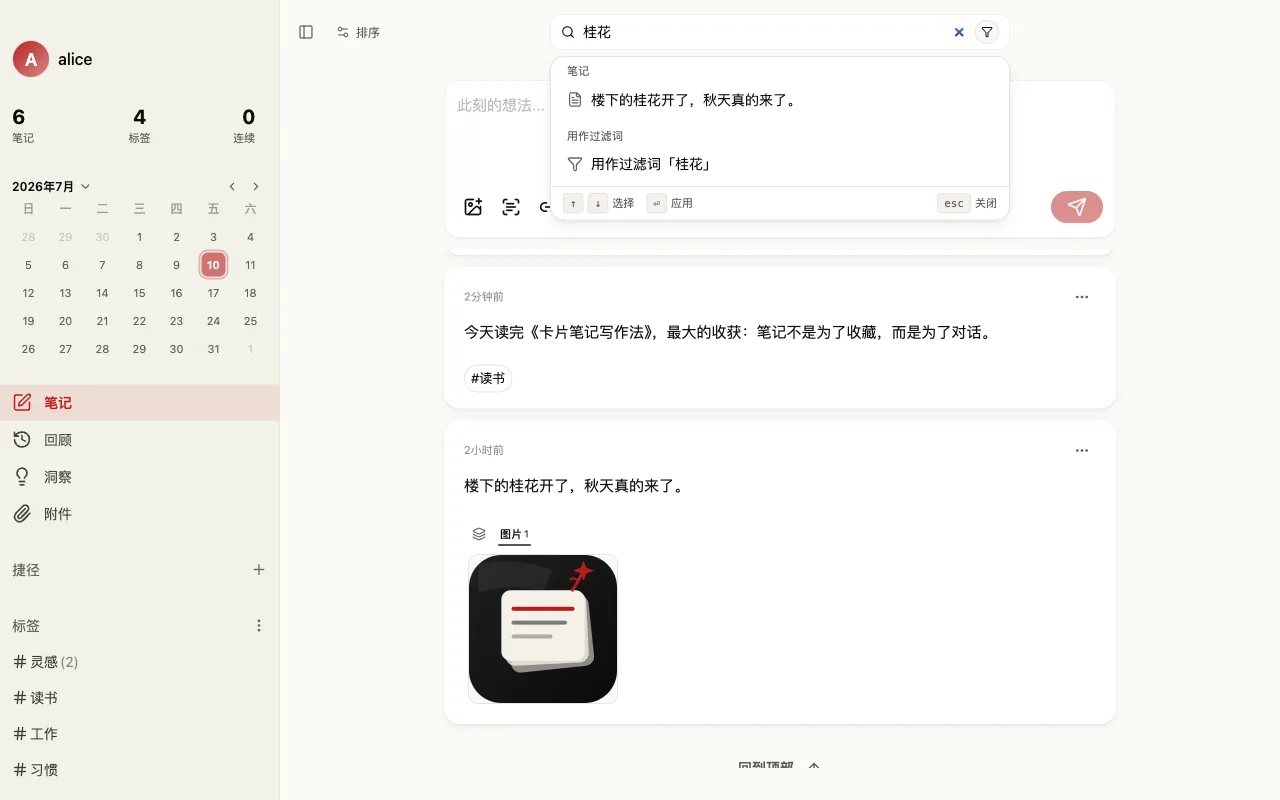Click the 0 连续 streak stat
This screenshot has width=1280, height=800.
[x=245, y=125]
